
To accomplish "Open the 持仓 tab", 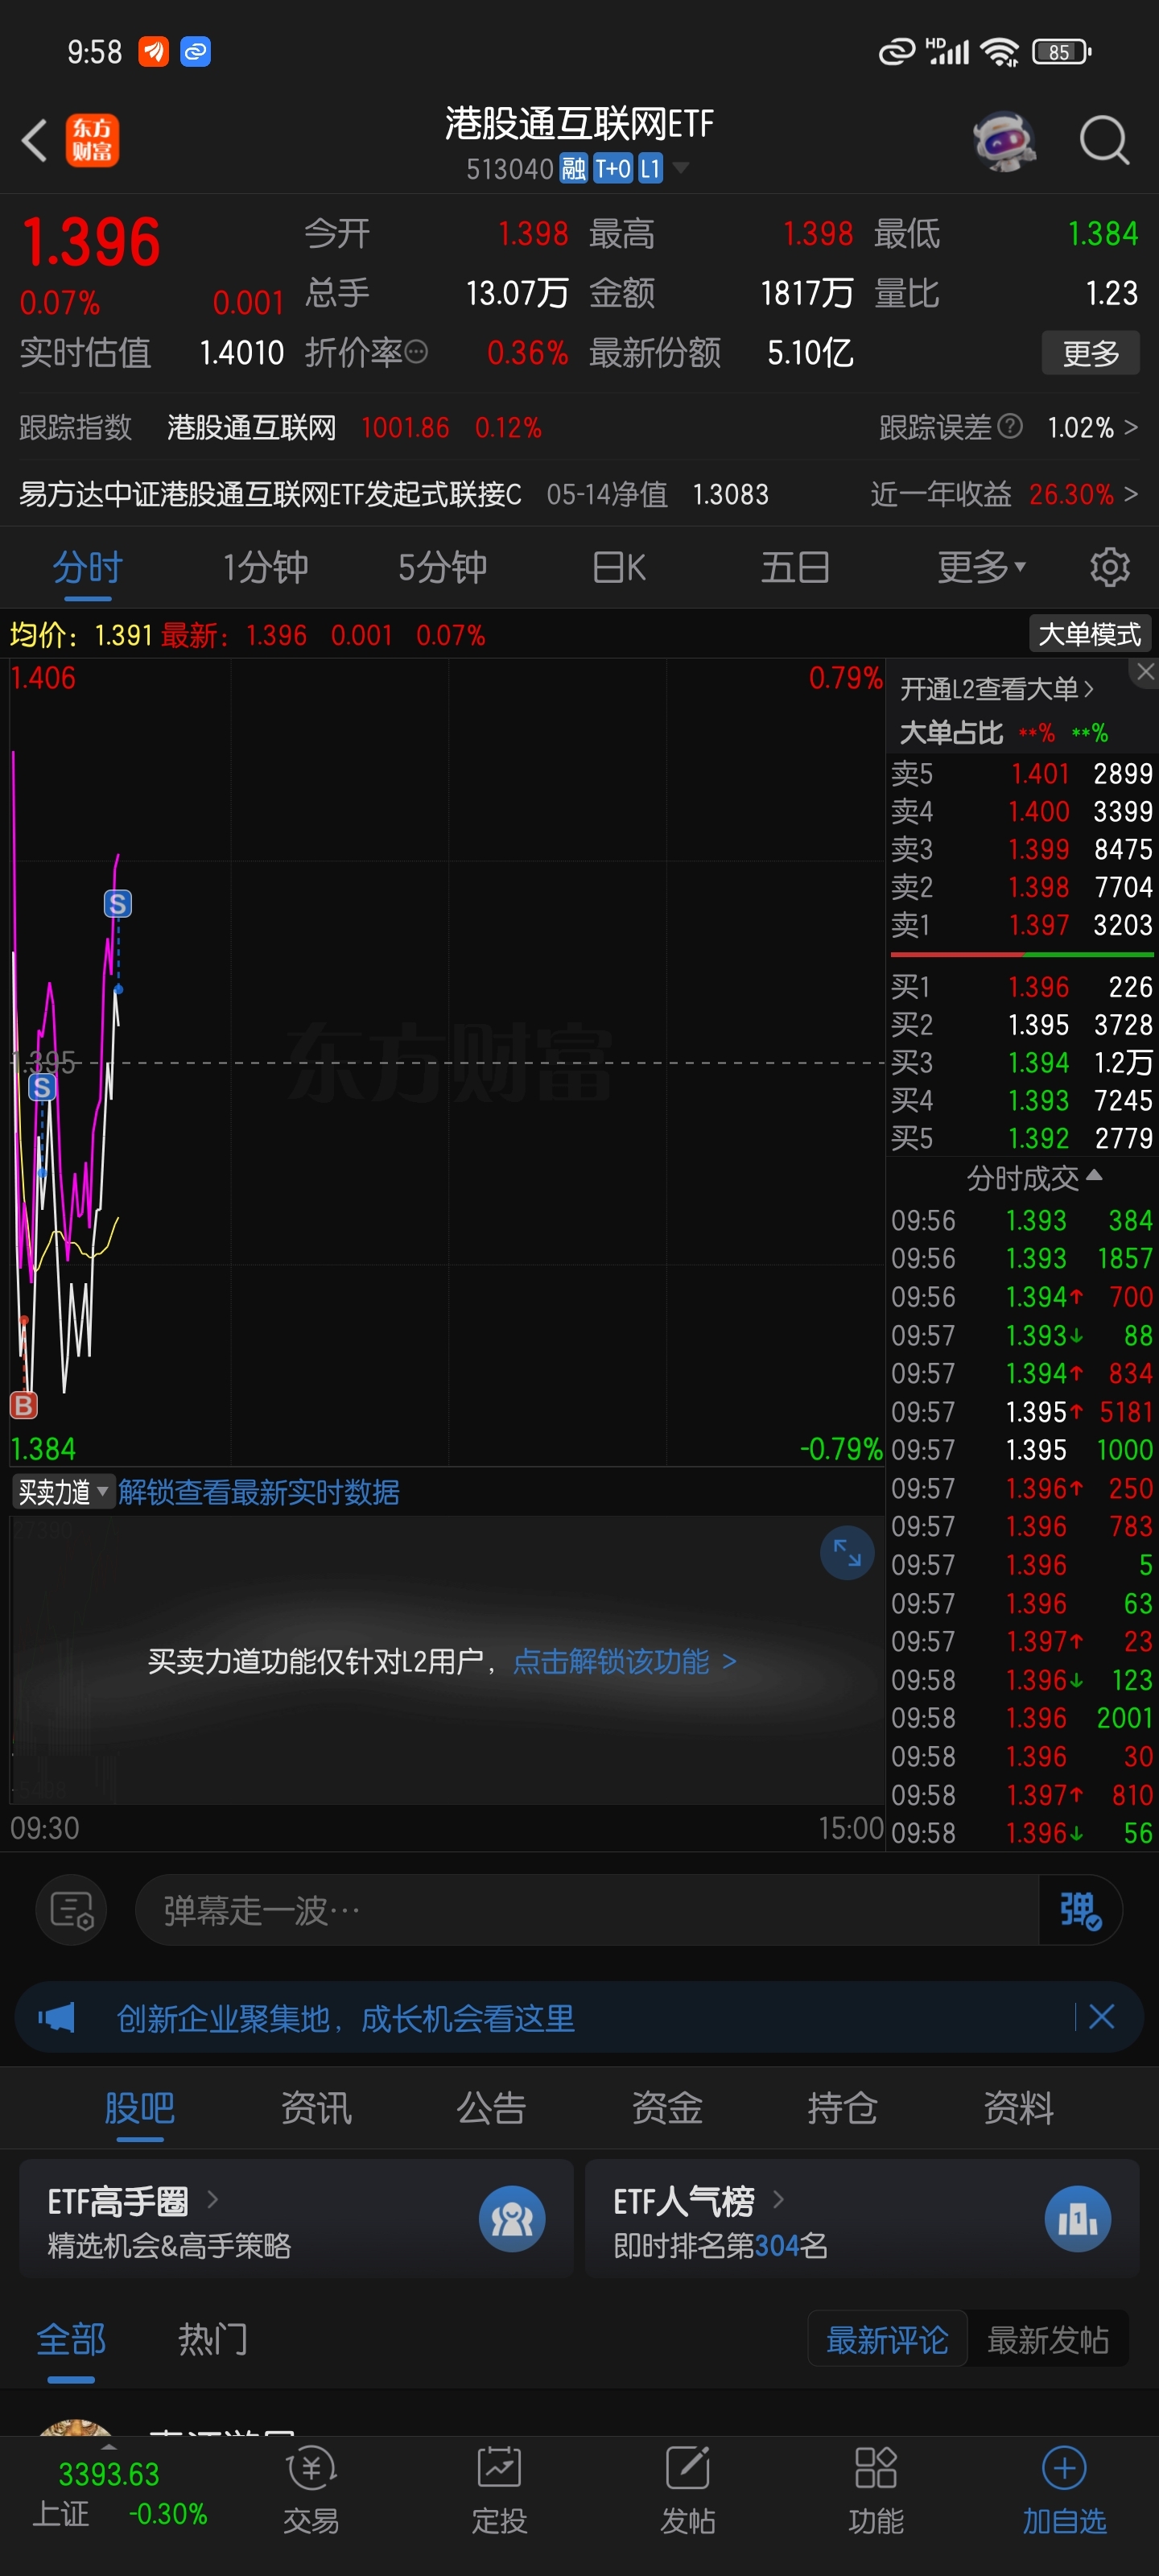I will coord(842,2108).
